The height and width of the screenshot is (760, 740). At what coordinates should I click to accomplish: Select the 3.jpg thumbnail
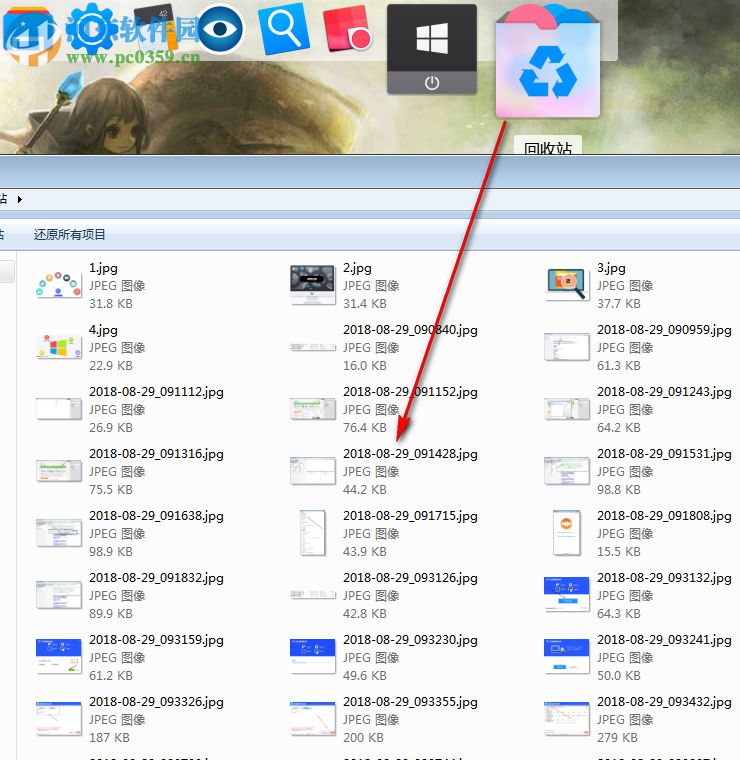click(x=567, y=285)
